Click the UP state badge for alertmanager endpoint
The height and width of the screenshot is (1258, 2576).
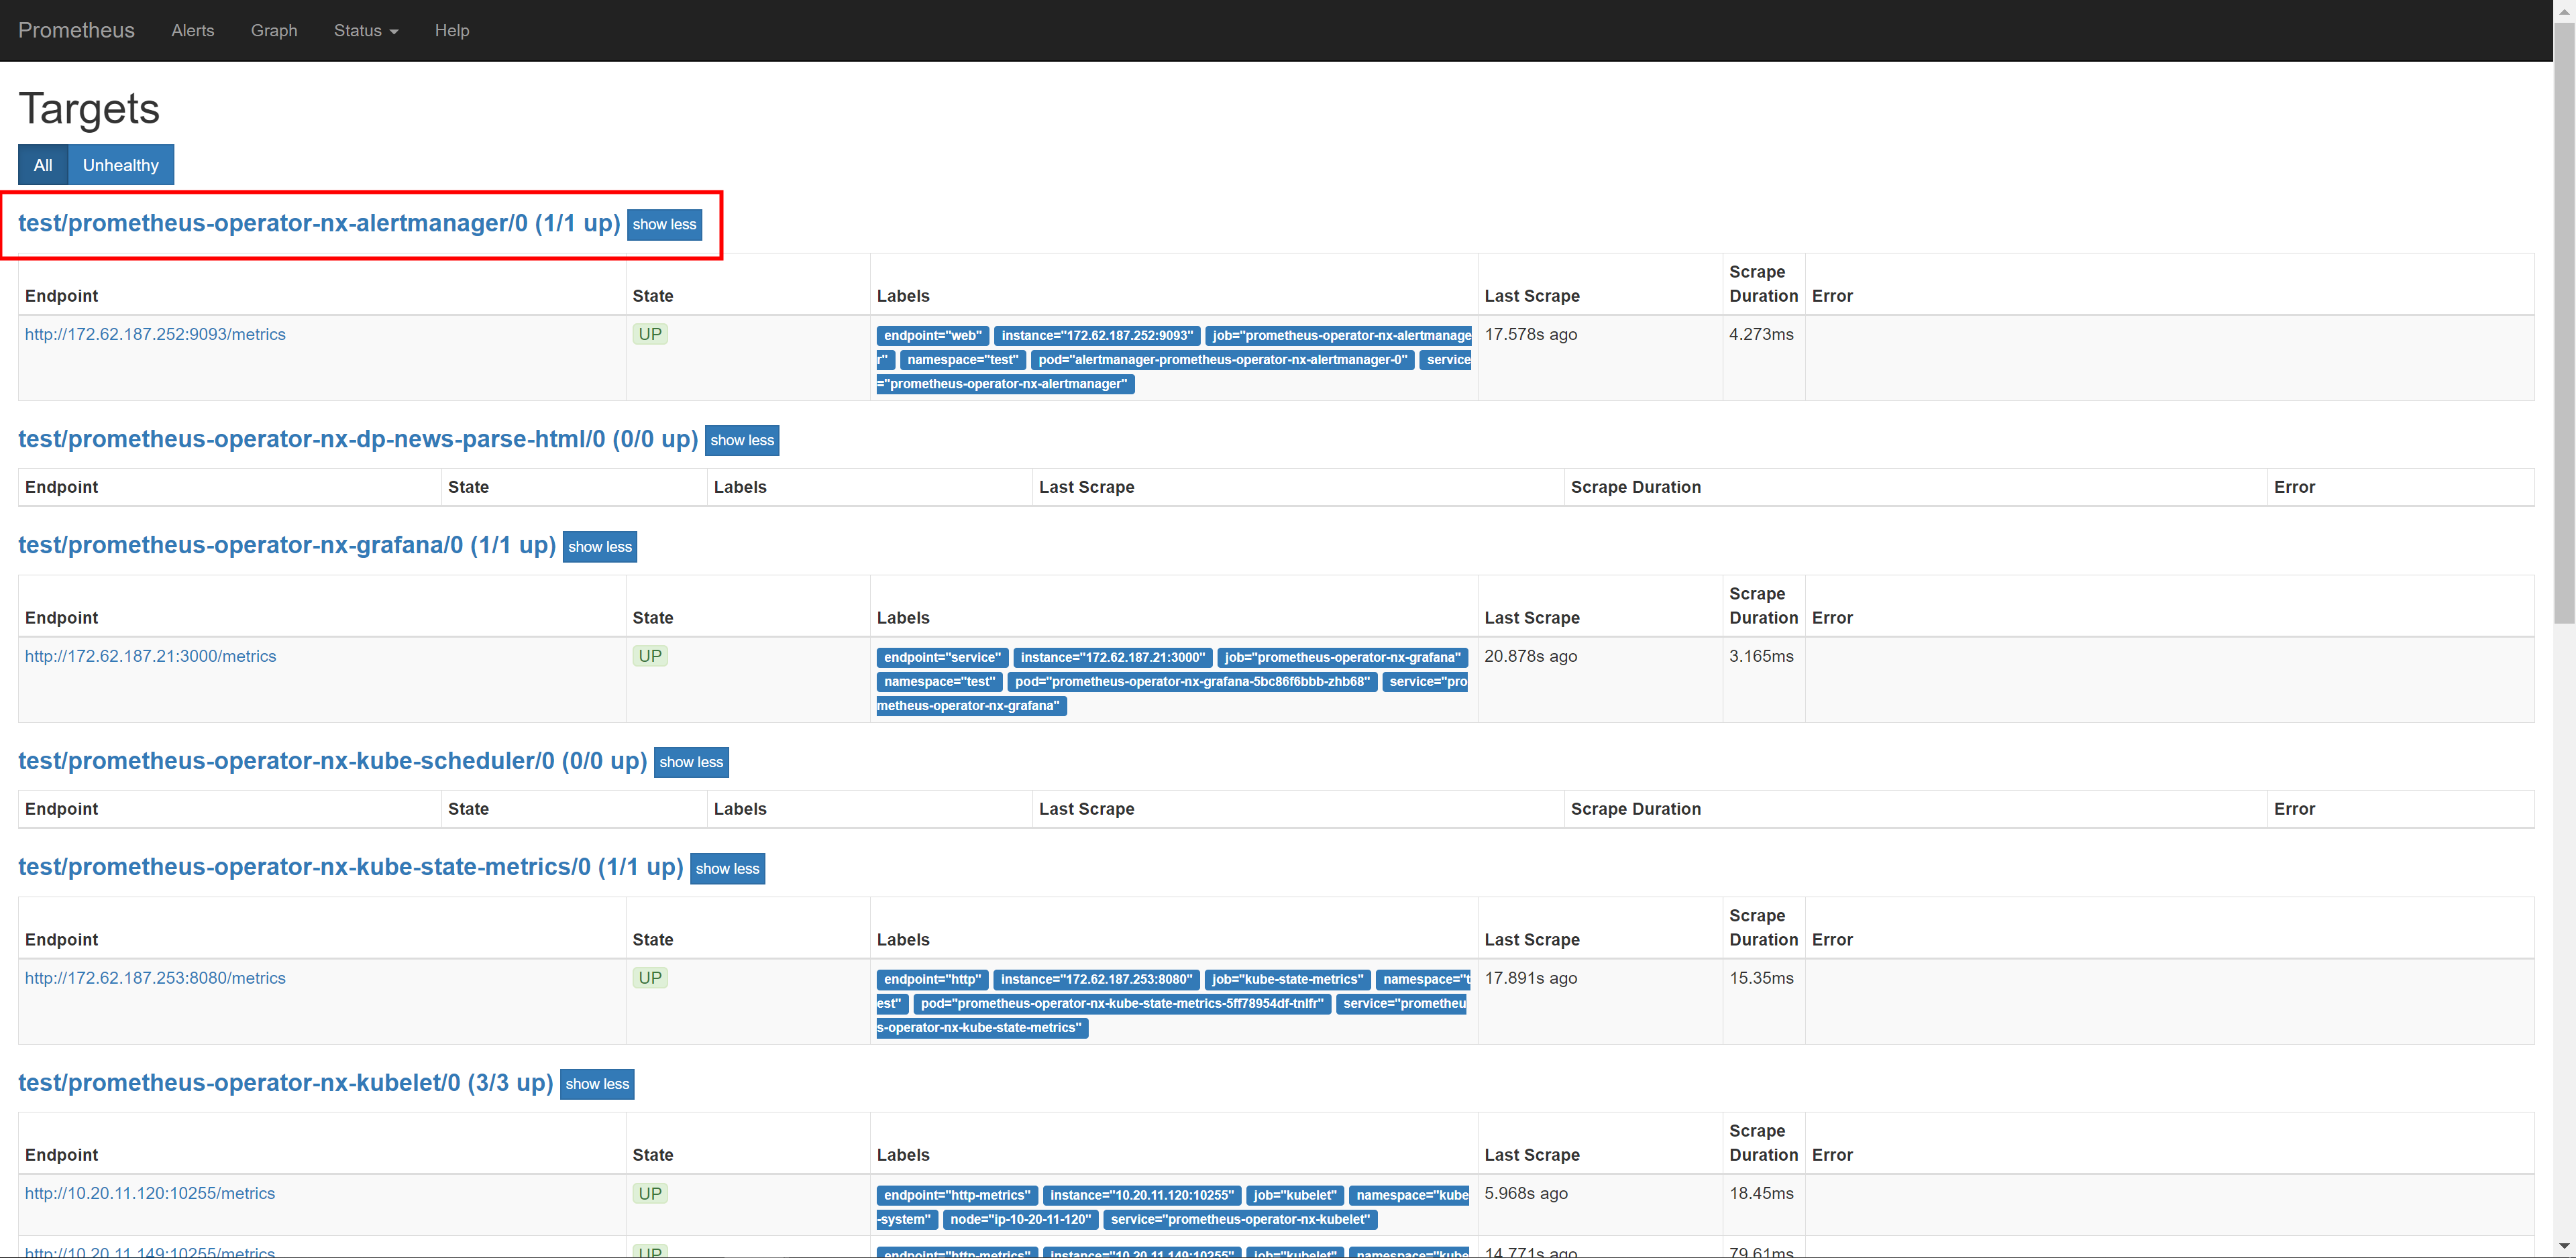click(x=650, y=334)
